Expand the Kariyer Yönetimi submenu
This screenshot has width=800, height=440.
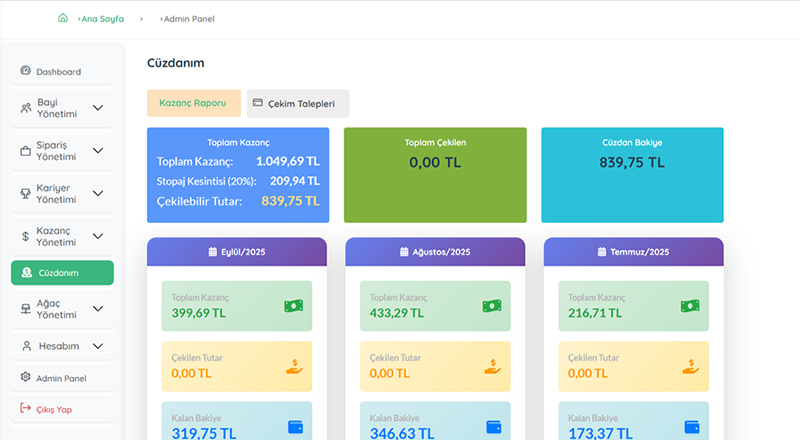[x=97, y=194]
